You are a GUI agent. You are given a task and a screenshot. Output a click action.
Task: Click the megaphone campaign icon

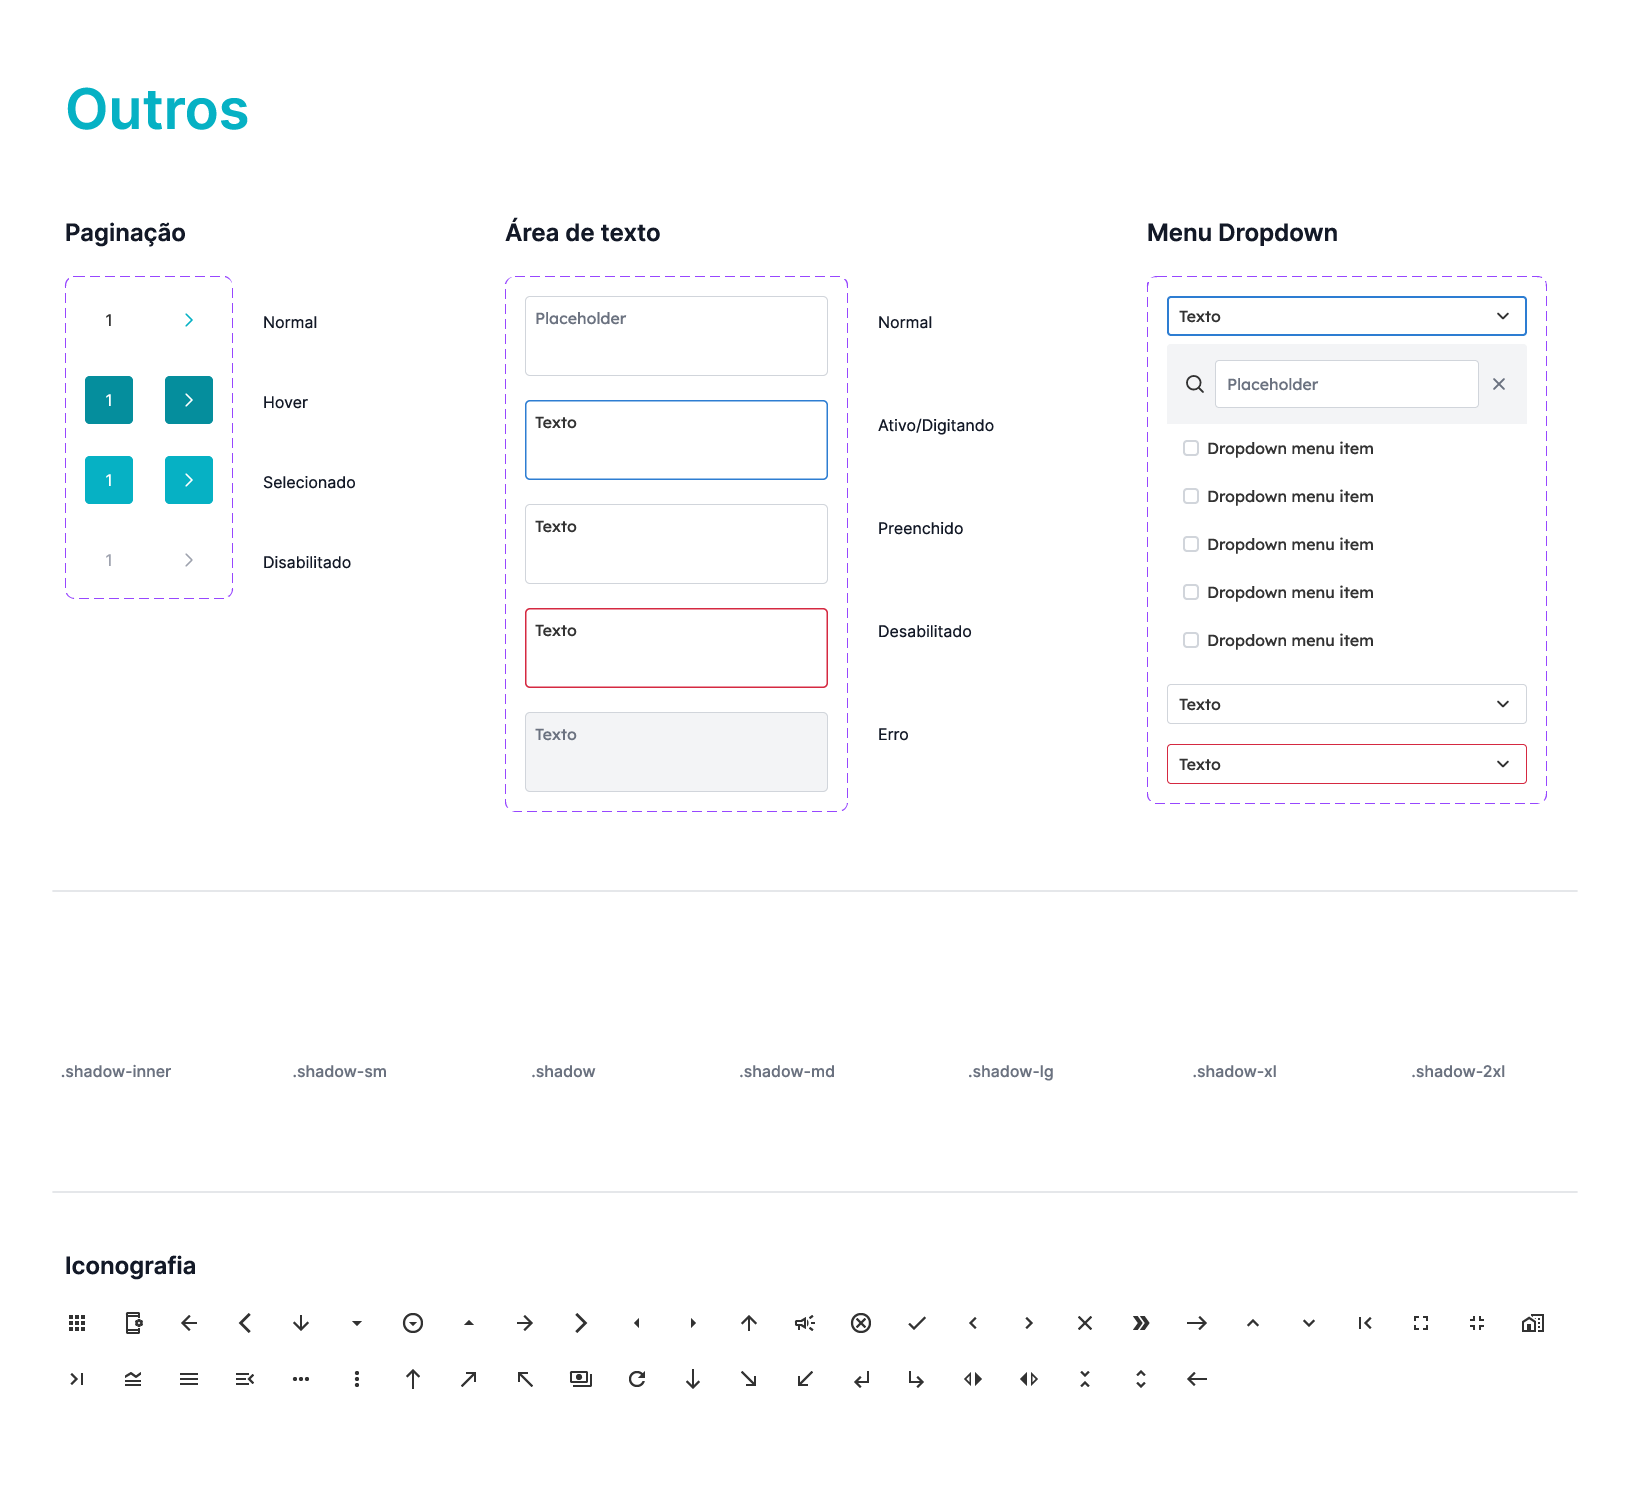805,1323
